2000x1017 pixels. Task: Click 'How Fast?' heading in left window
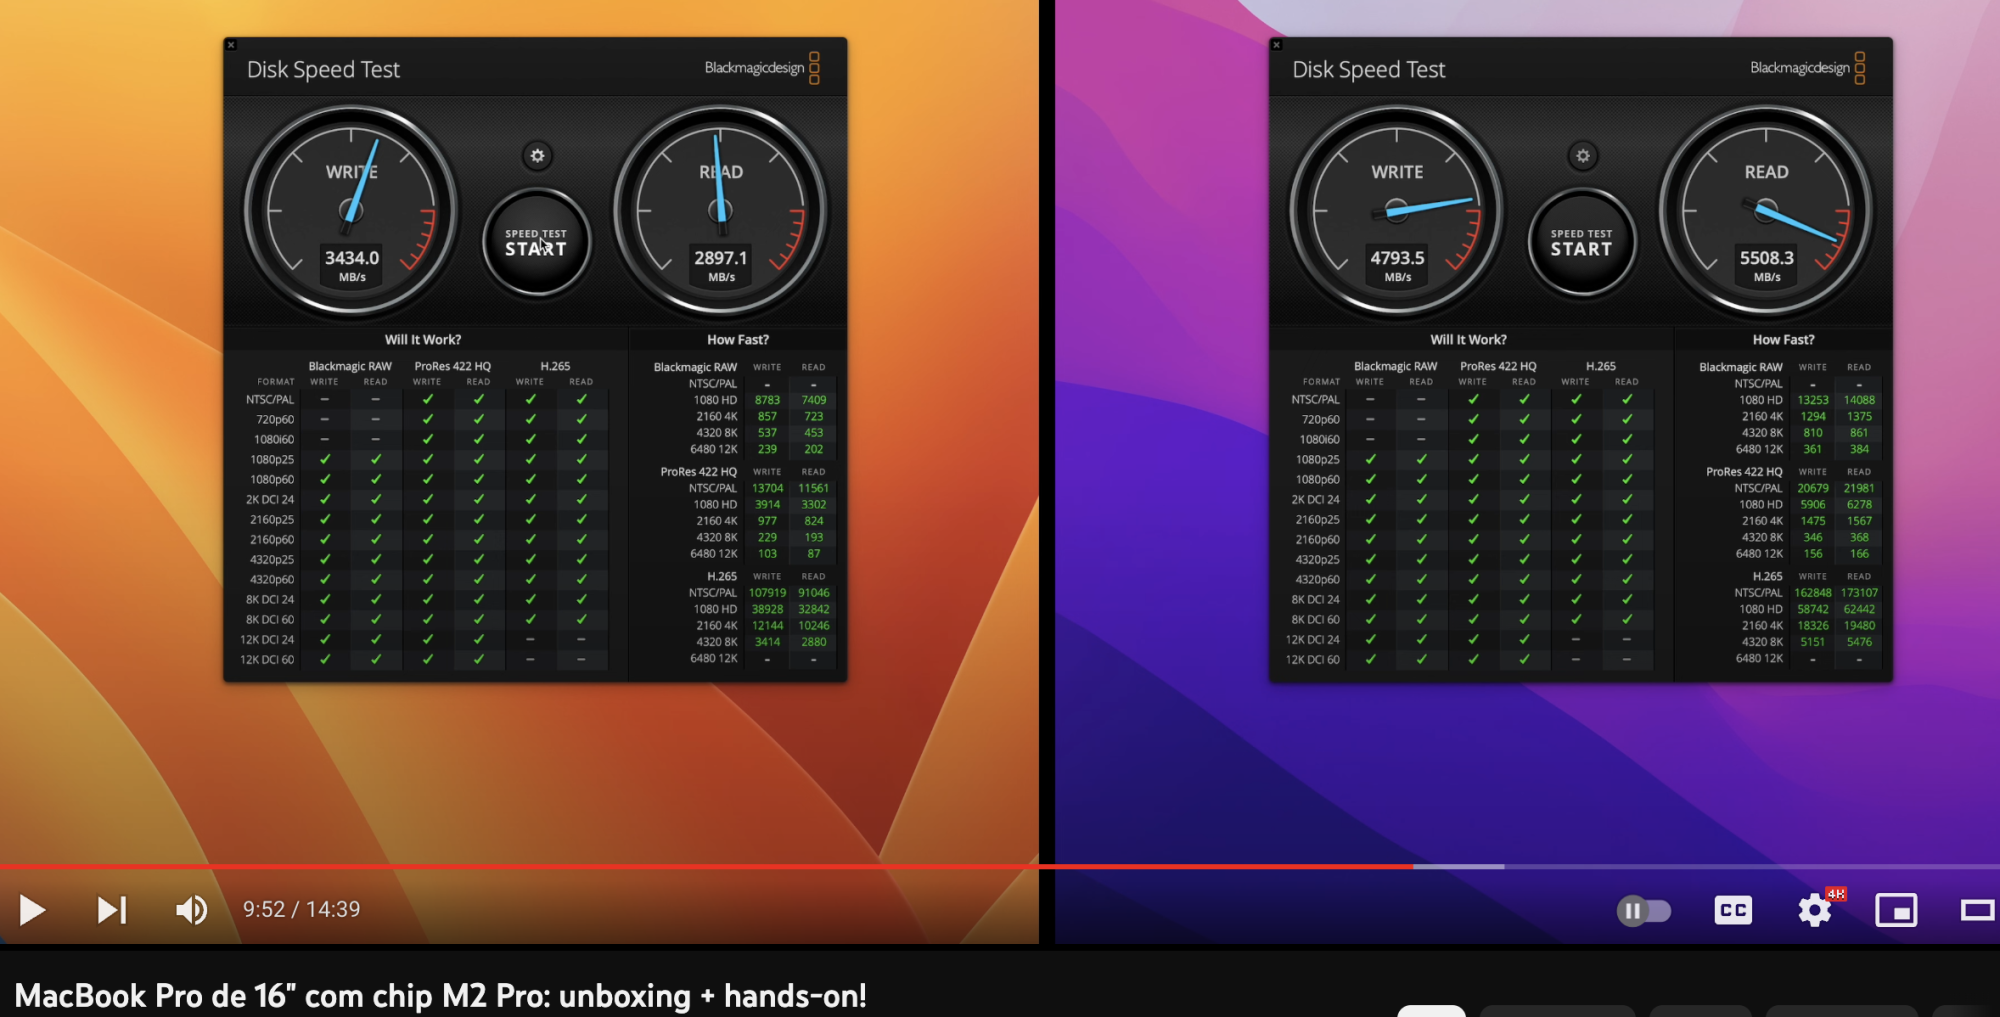coord(738,340)
